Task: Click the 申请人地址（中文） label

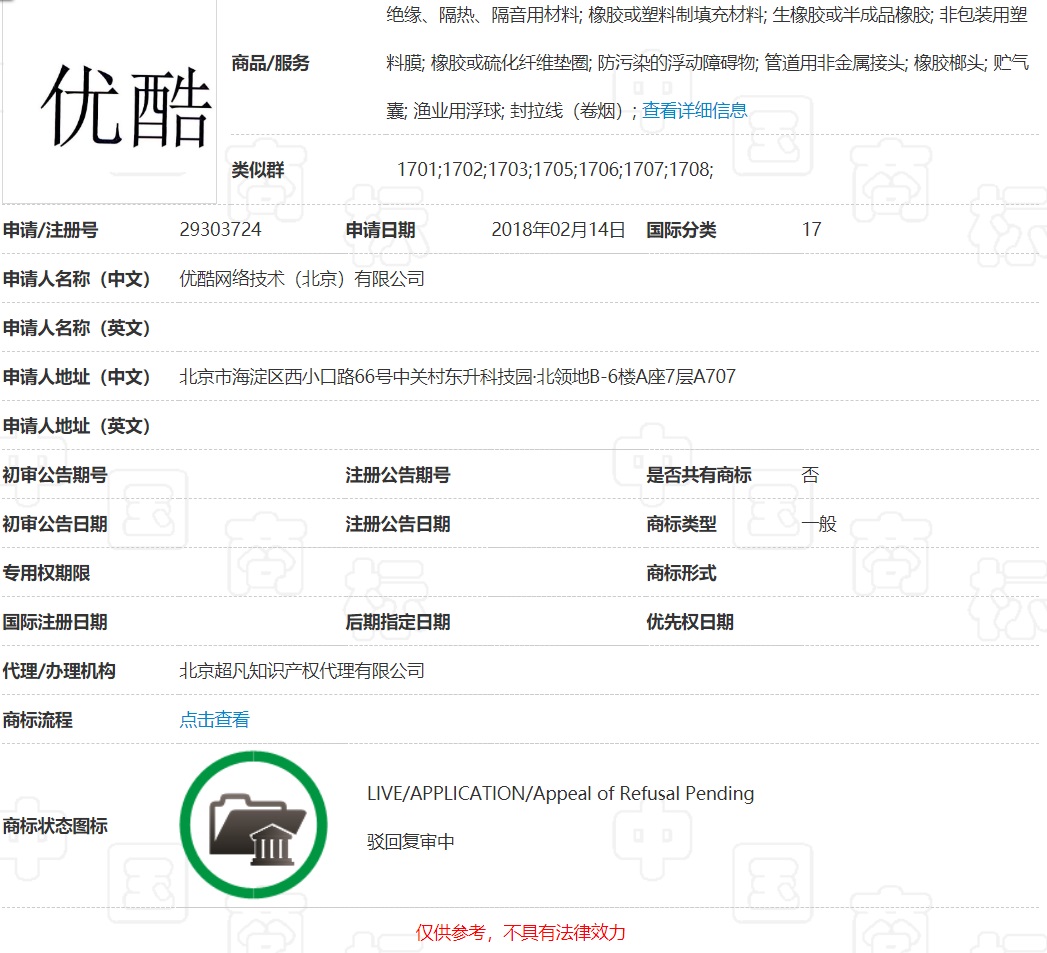Action: [x=76, y=377]
